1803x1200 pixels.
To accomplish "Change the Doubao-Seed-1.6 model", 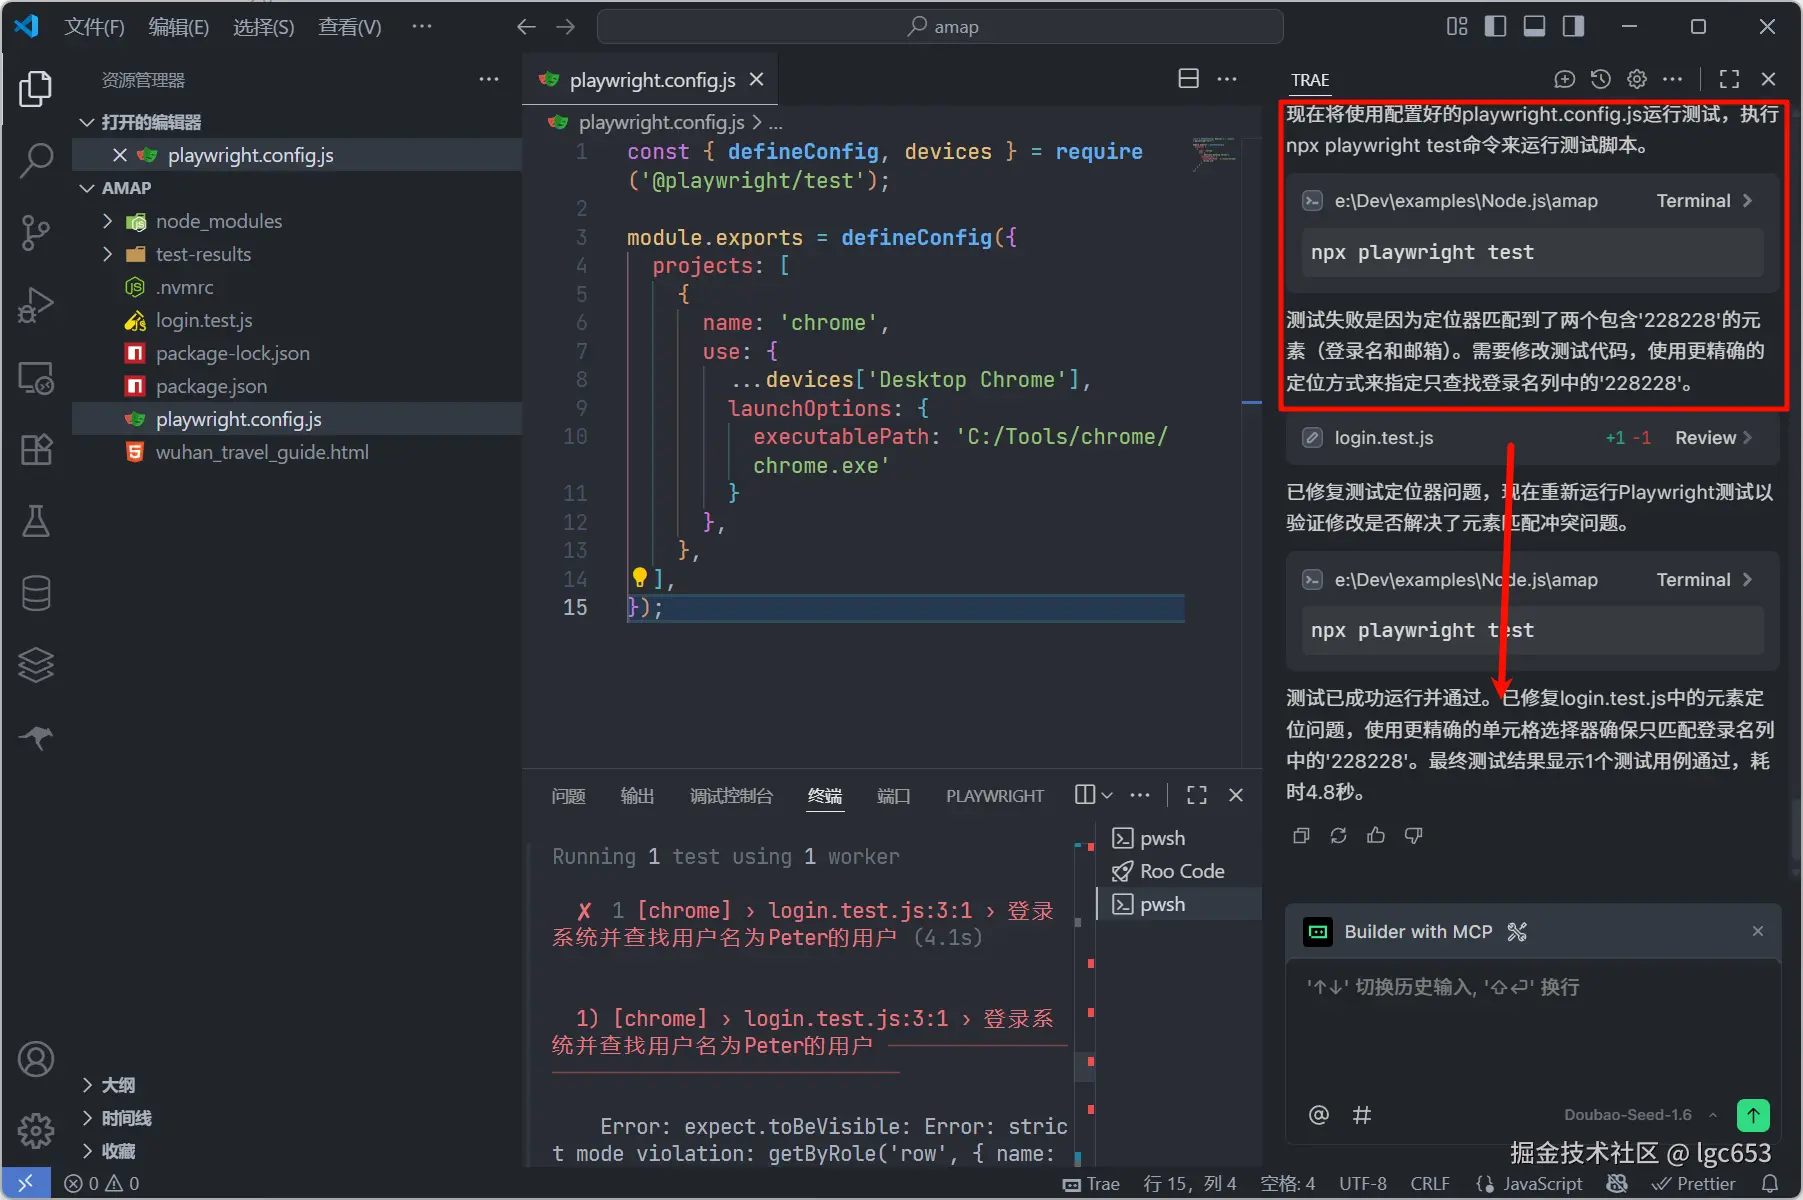I will (x=1640, y=1115).
